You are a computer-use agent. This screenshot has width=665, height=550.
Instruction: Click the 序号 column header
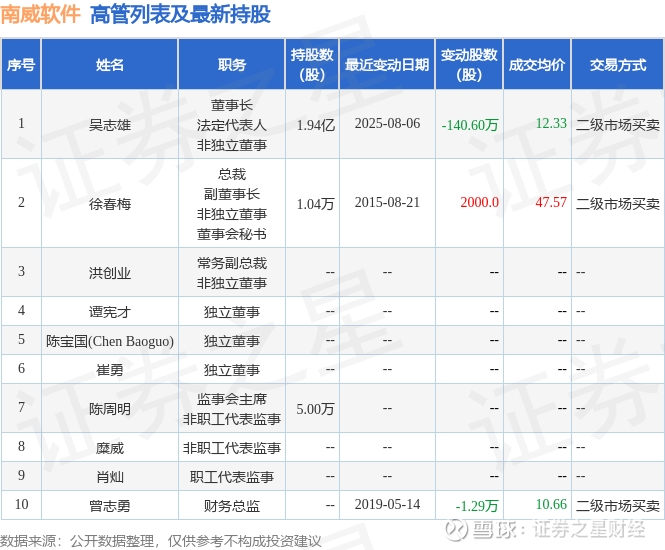coord(21,65)
